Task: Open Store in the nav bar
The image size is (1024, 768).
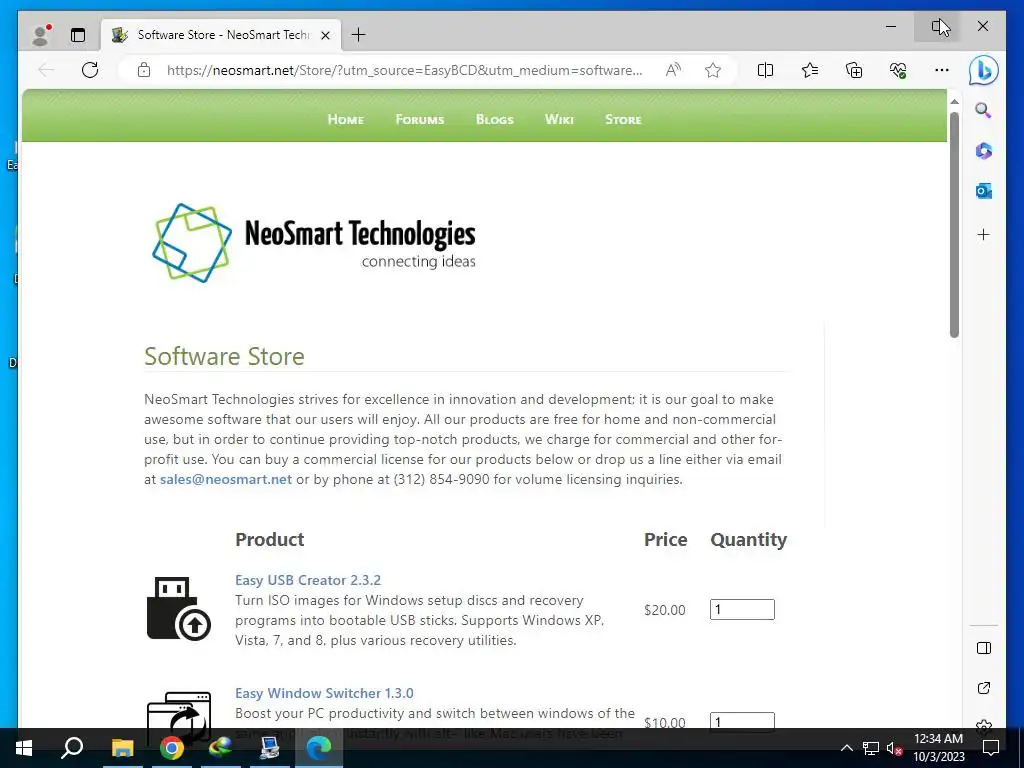Action: coord(623,120)
